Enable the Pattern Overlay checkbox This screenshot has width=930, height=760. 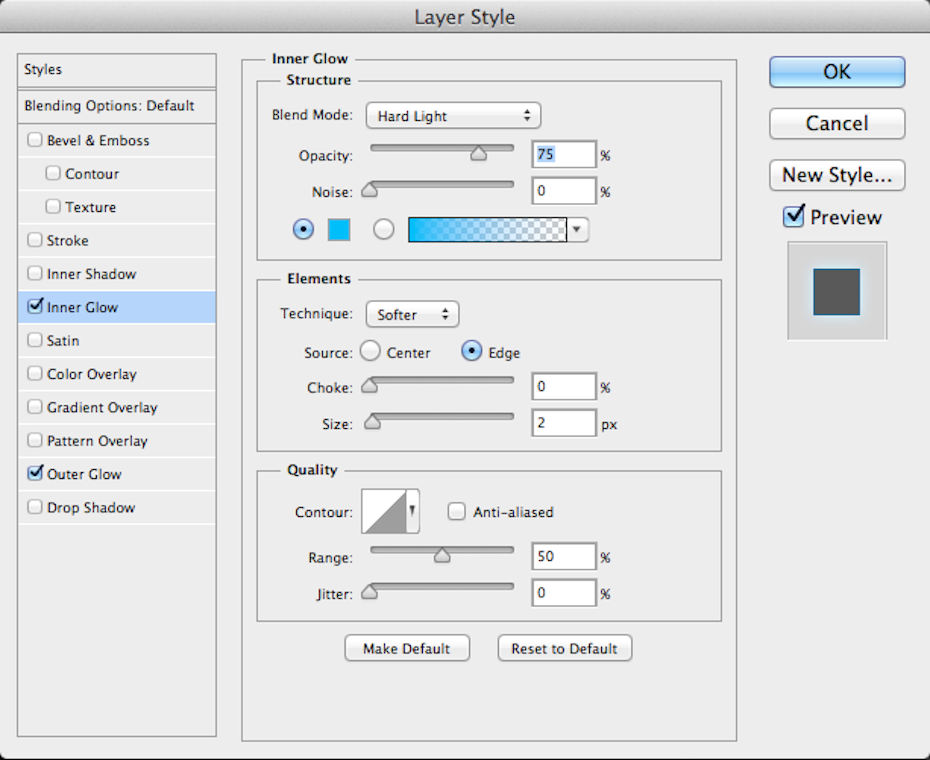(35, 440)
